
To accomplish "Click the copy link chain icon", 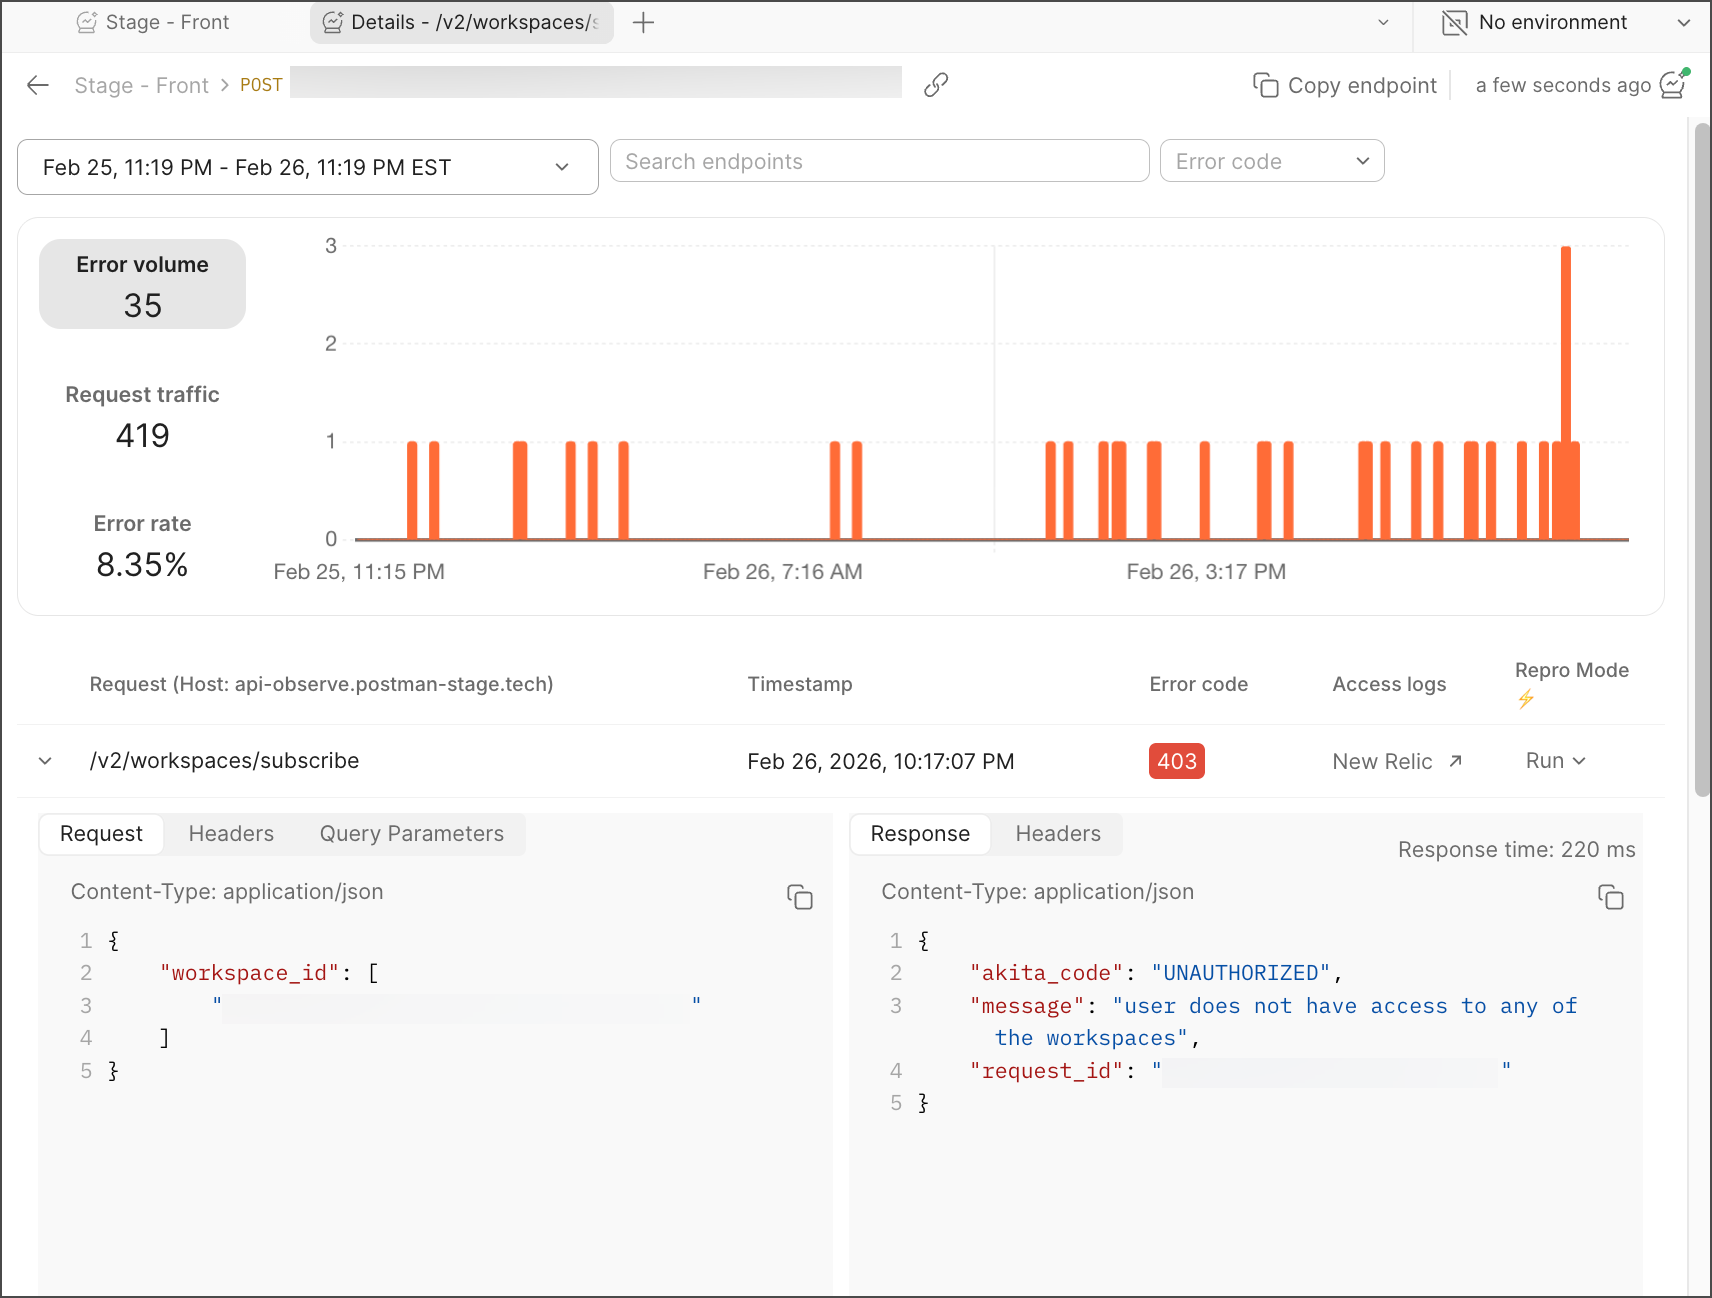I will tap(936, 85).
